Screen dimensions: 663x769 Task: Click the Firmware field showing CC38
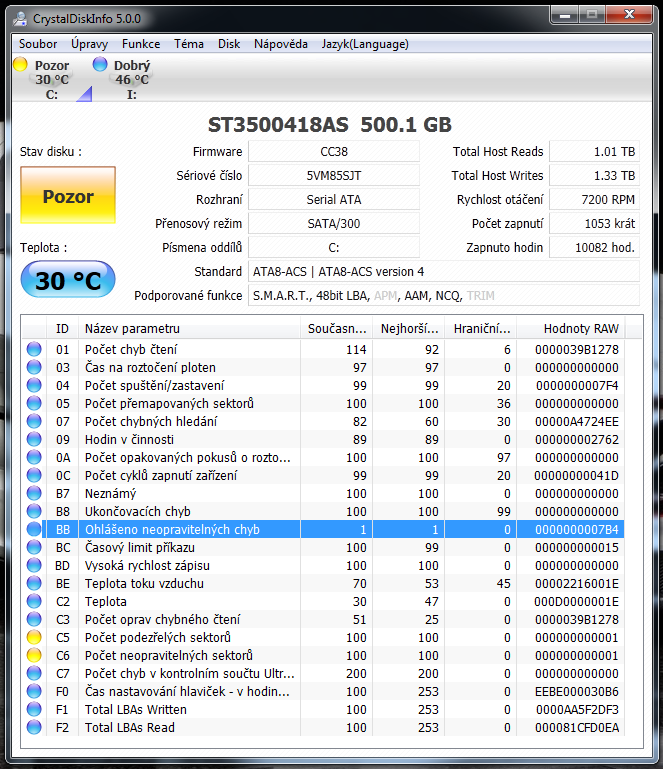pos(334,152)
